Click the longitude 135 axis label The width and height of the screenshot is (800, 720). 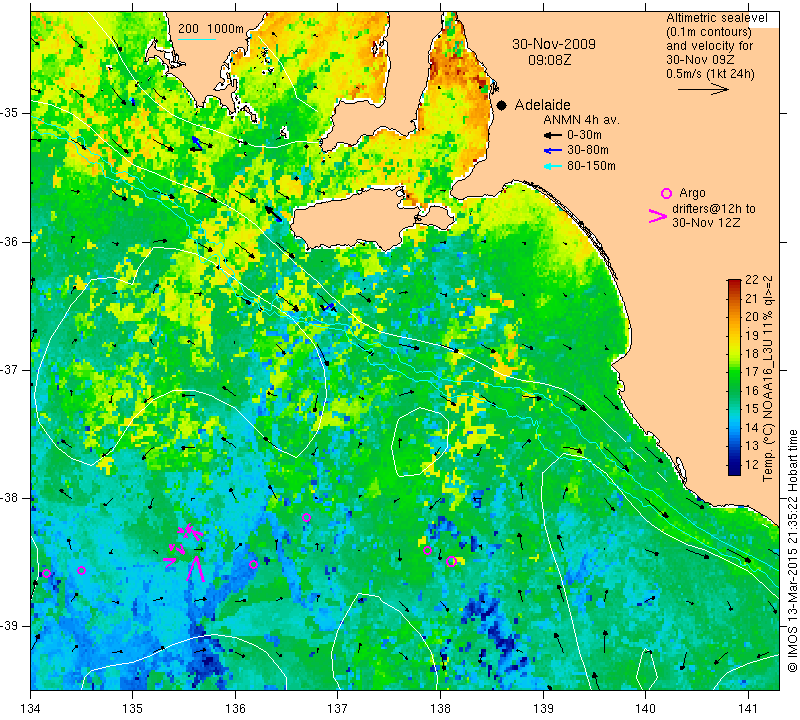point(133,708)
